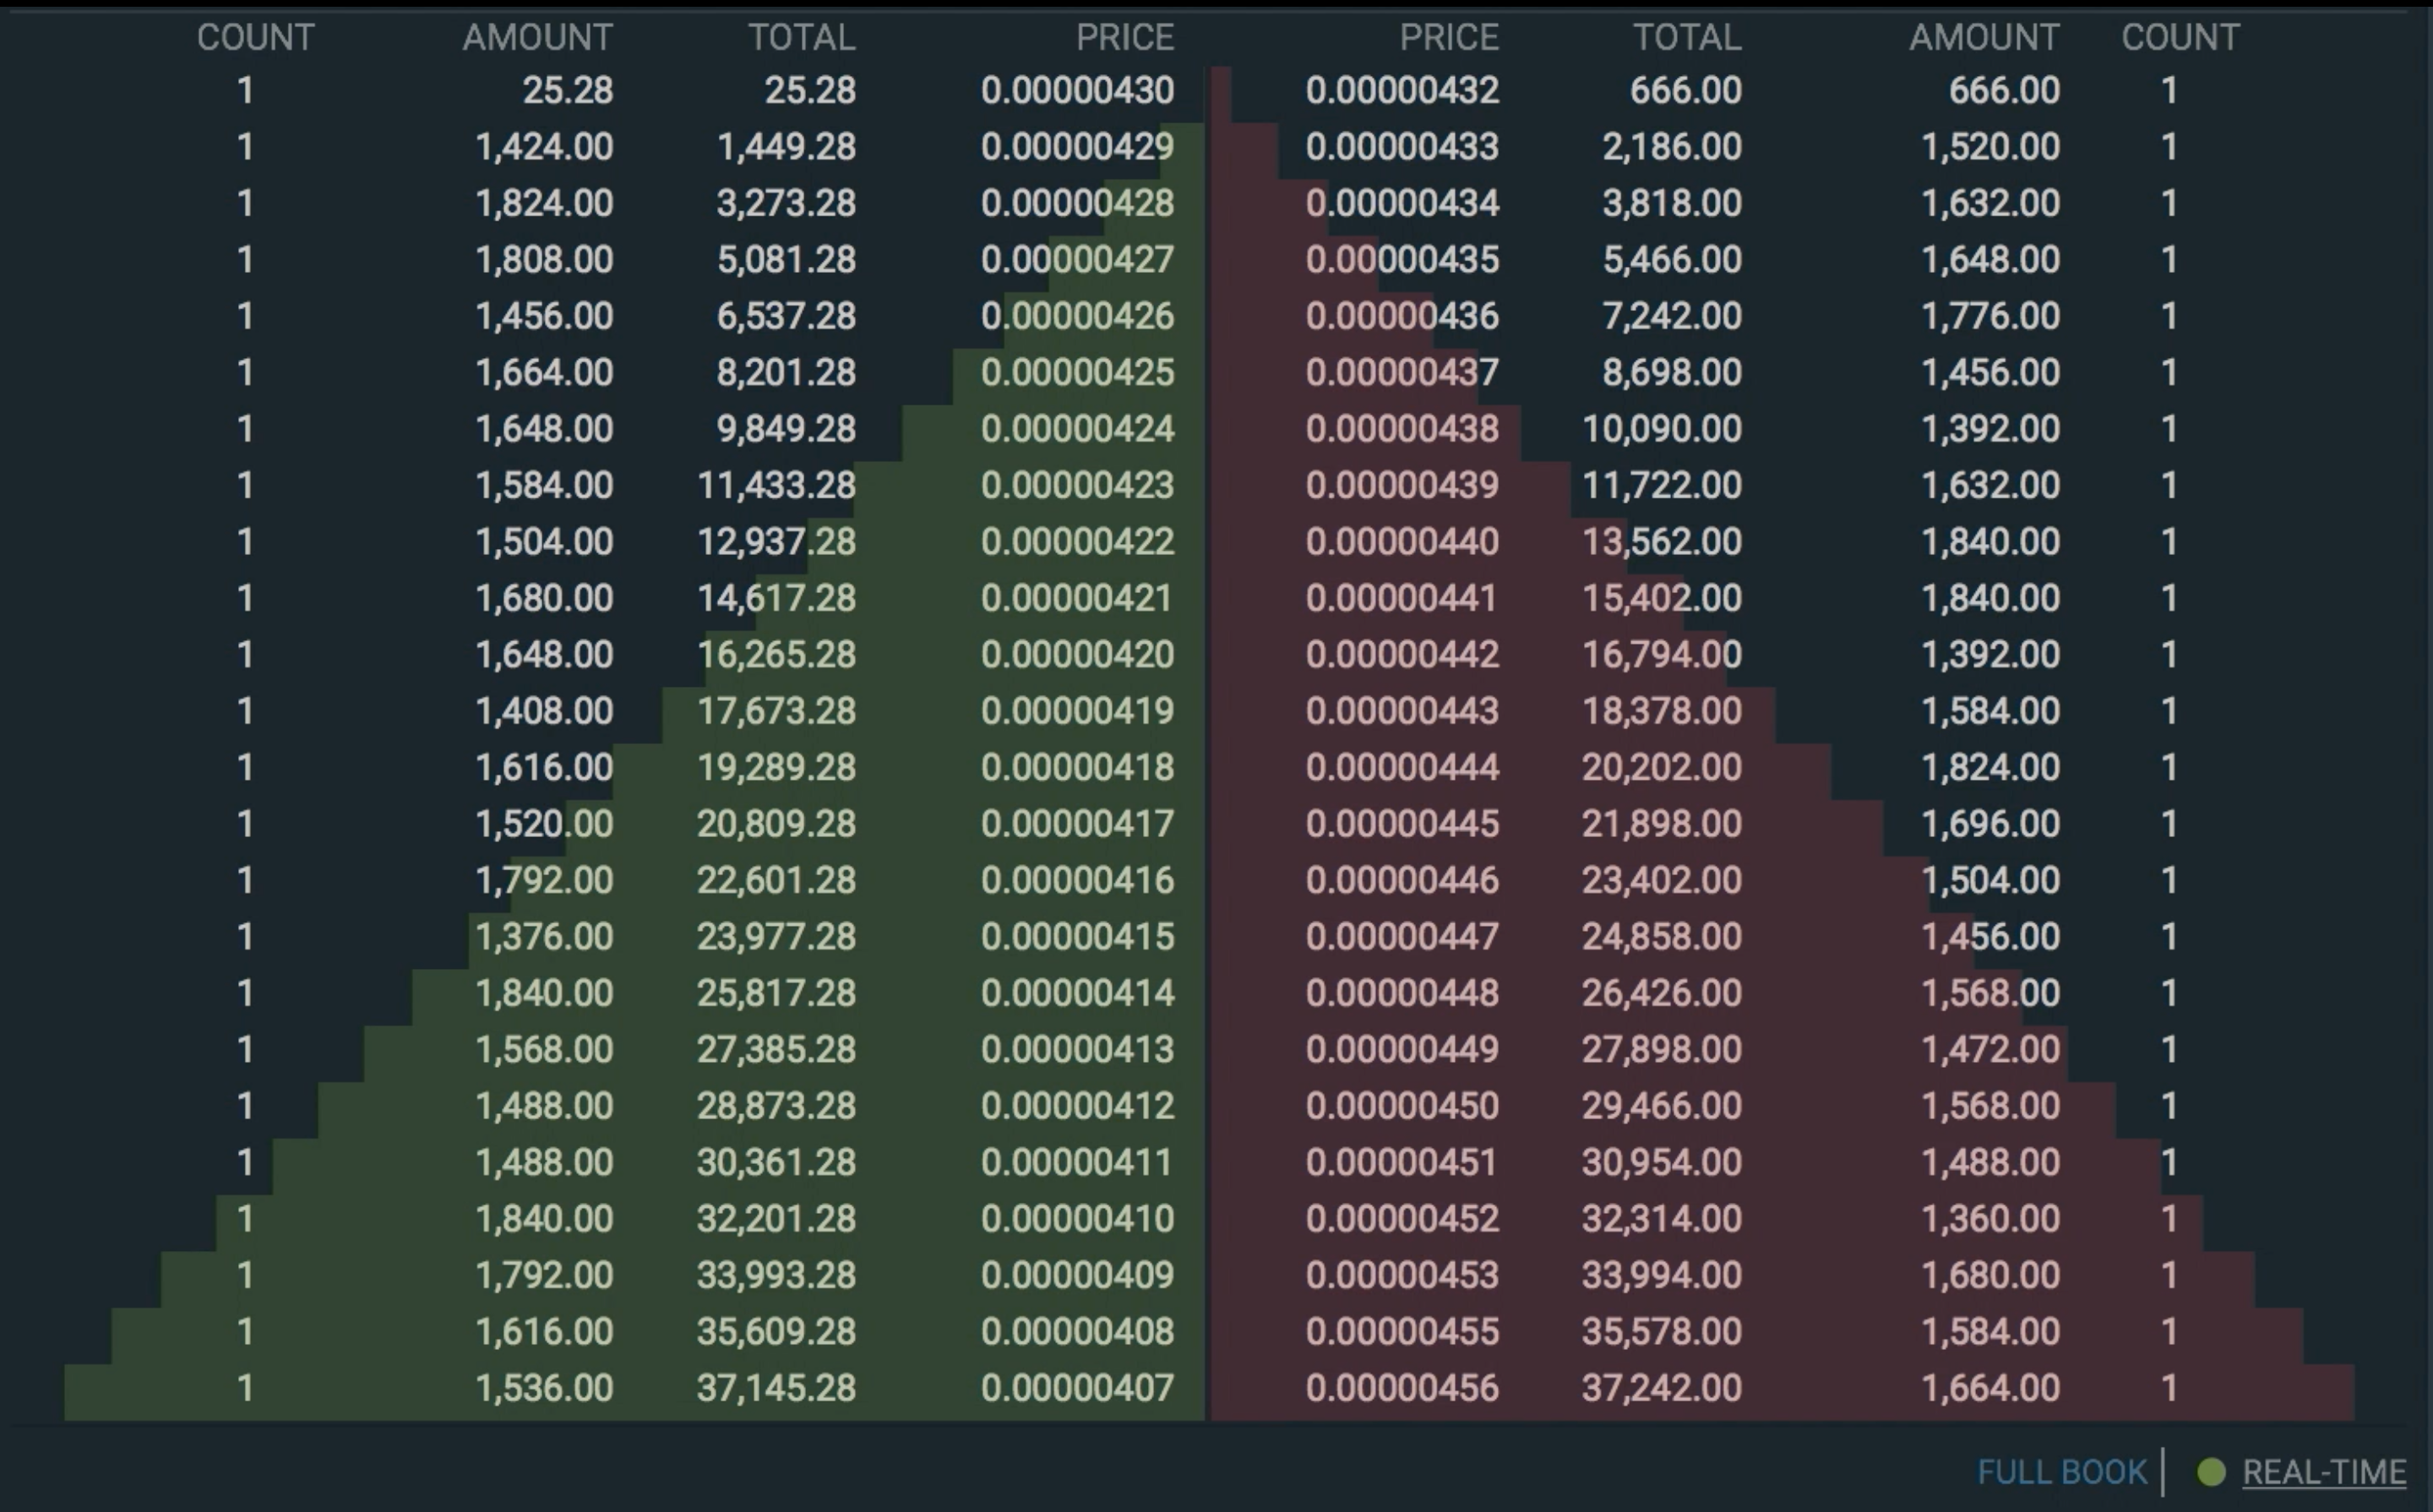Click bid price 0.00000425 row
Image resolution: width=2433 pixels, height=1512 pixels.
[x=1077, y=373]
